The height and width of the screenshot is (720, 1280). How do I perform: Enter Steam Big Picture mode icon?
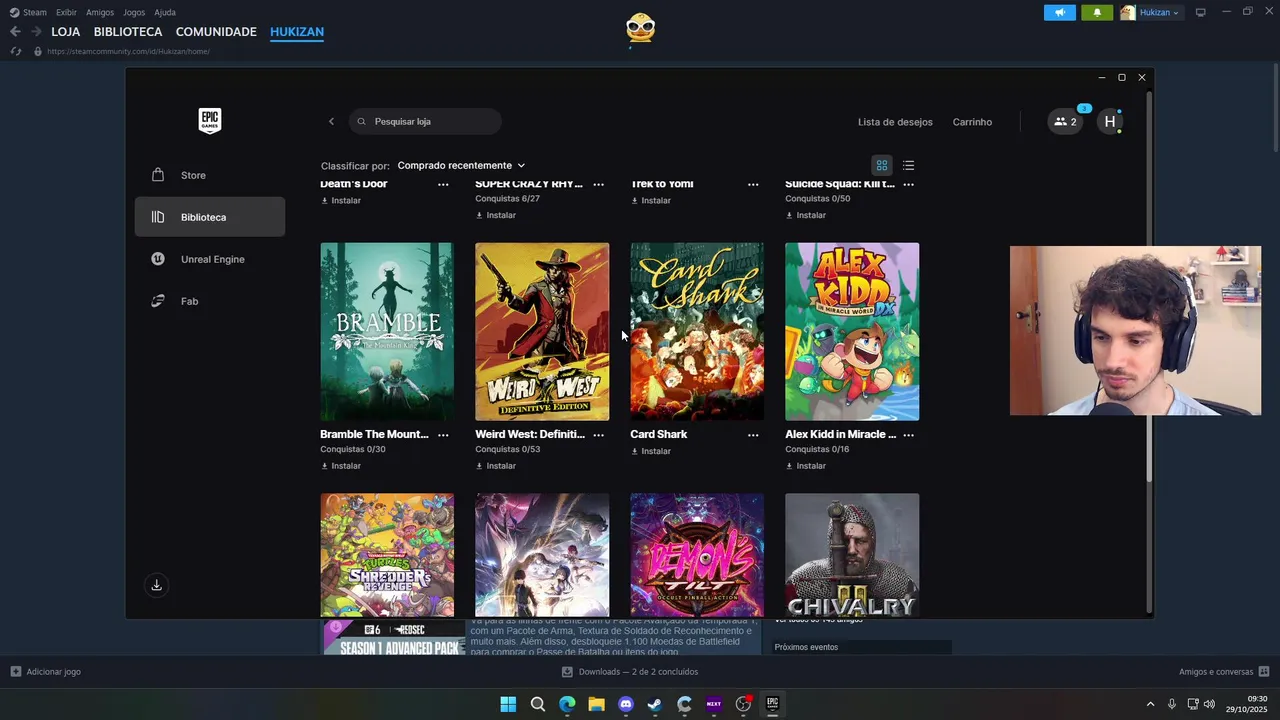[x=1201, y=12]
